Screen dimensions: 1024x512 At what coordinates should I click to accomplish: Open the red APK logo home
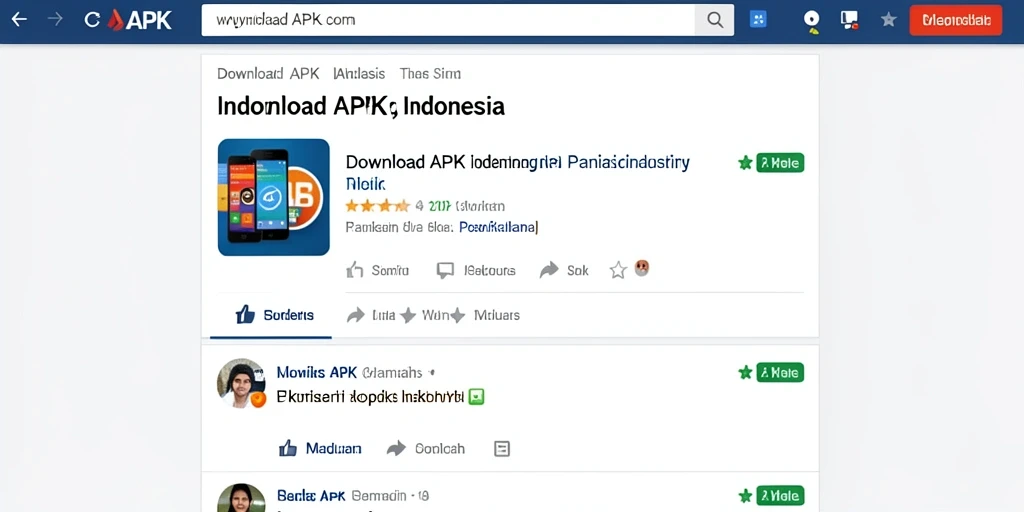tap(139, 20)
